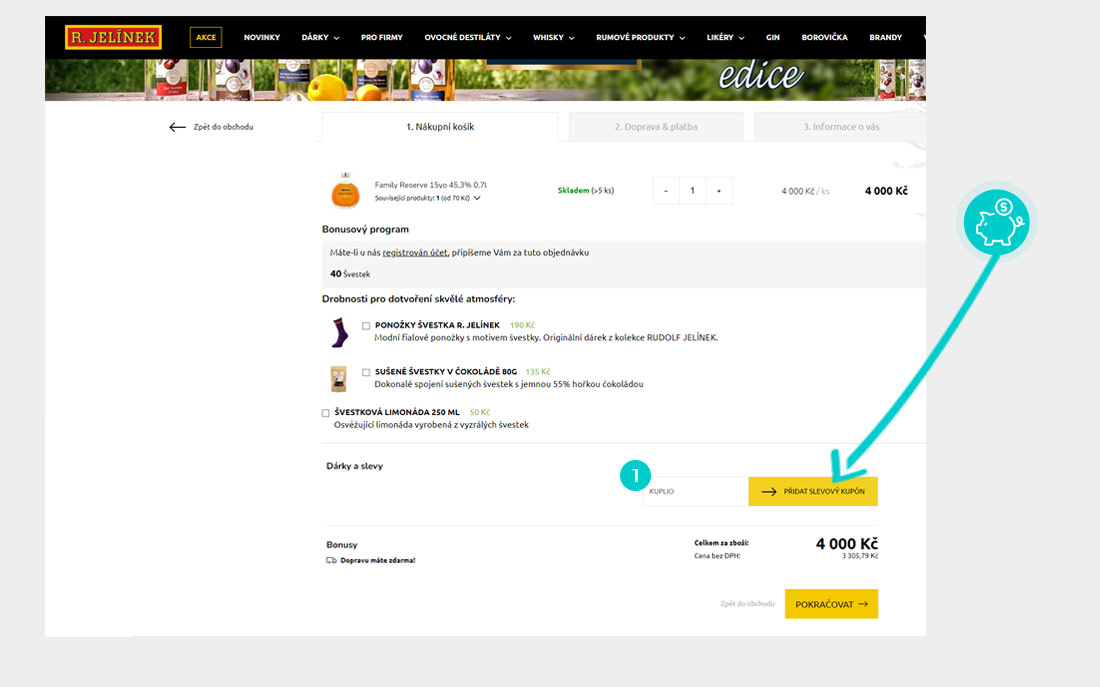
Task: Click the back arrow next to Zpět do obchodu
Action: pos(177,127)
